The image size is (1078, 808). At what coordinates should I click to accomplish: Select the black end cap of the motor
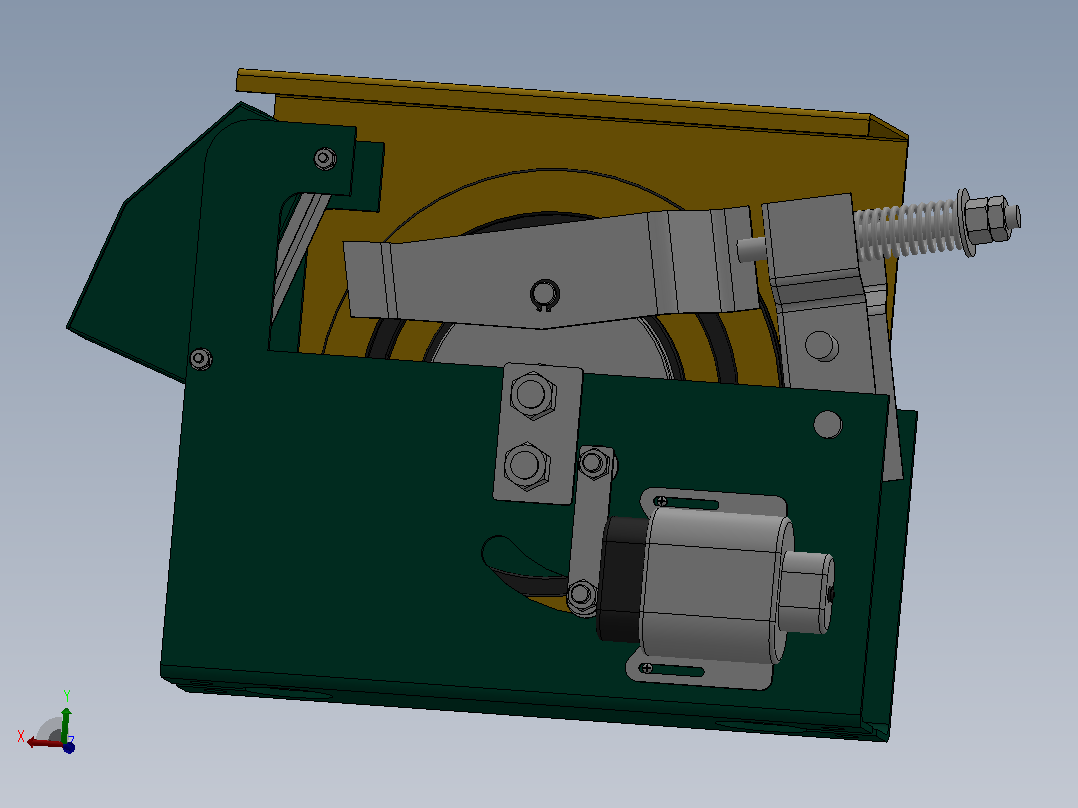[622, 579]
